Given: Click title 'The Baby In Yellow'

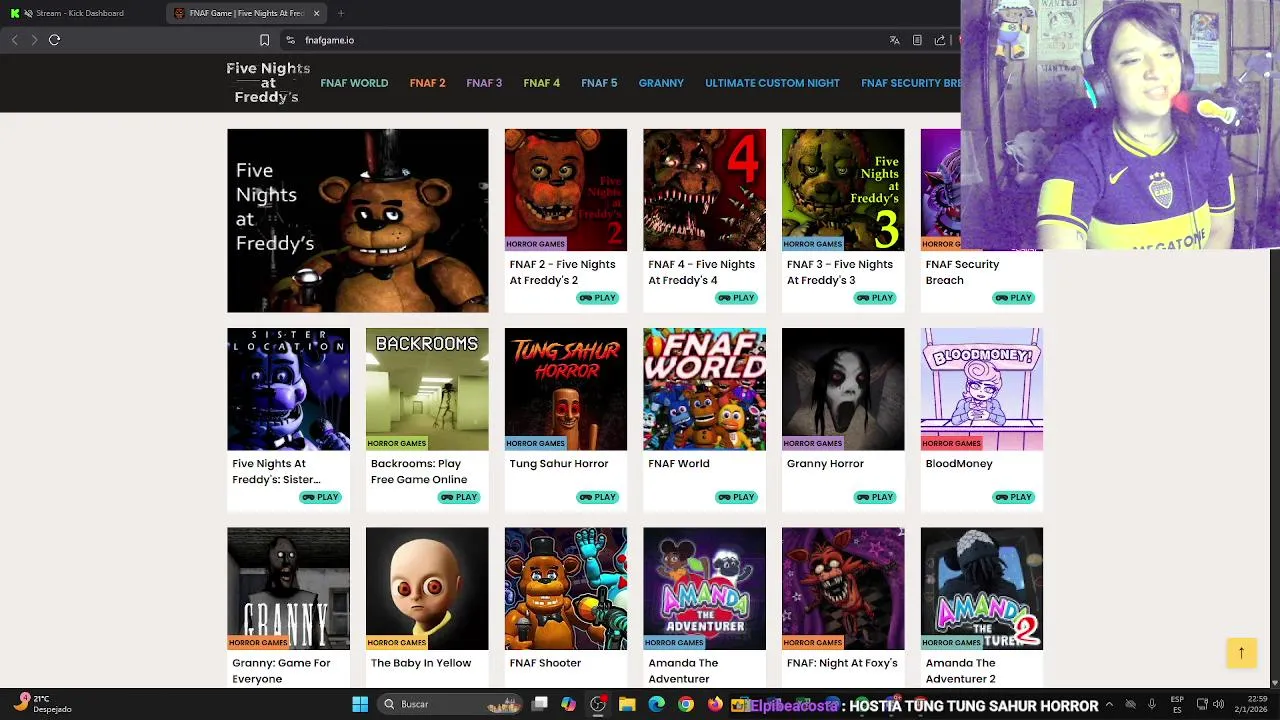Looking at the screenshot, I should (421, 663).
